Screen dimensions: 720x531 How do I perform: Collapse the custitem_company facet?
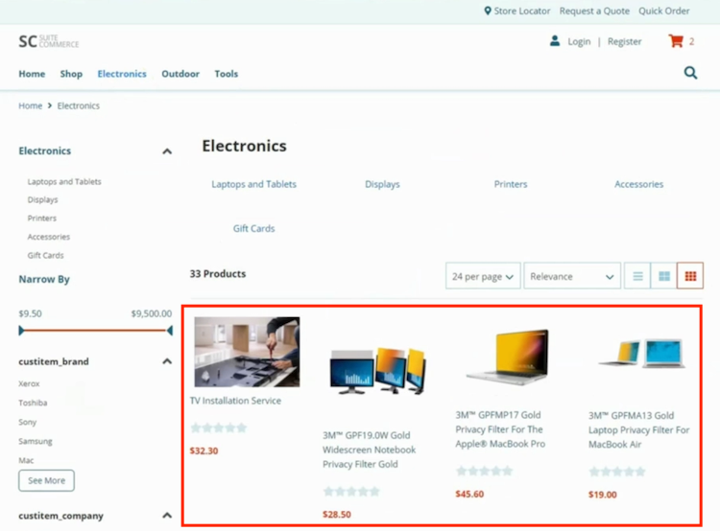[x=167, y=515]
